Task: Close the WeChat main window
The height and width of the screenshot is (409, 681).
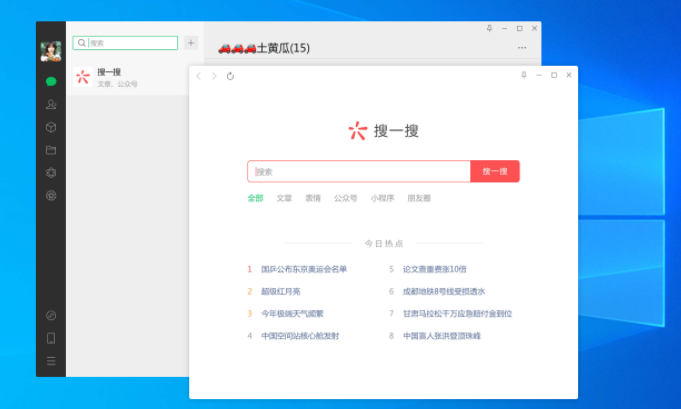Action: [x=535, y=28]
